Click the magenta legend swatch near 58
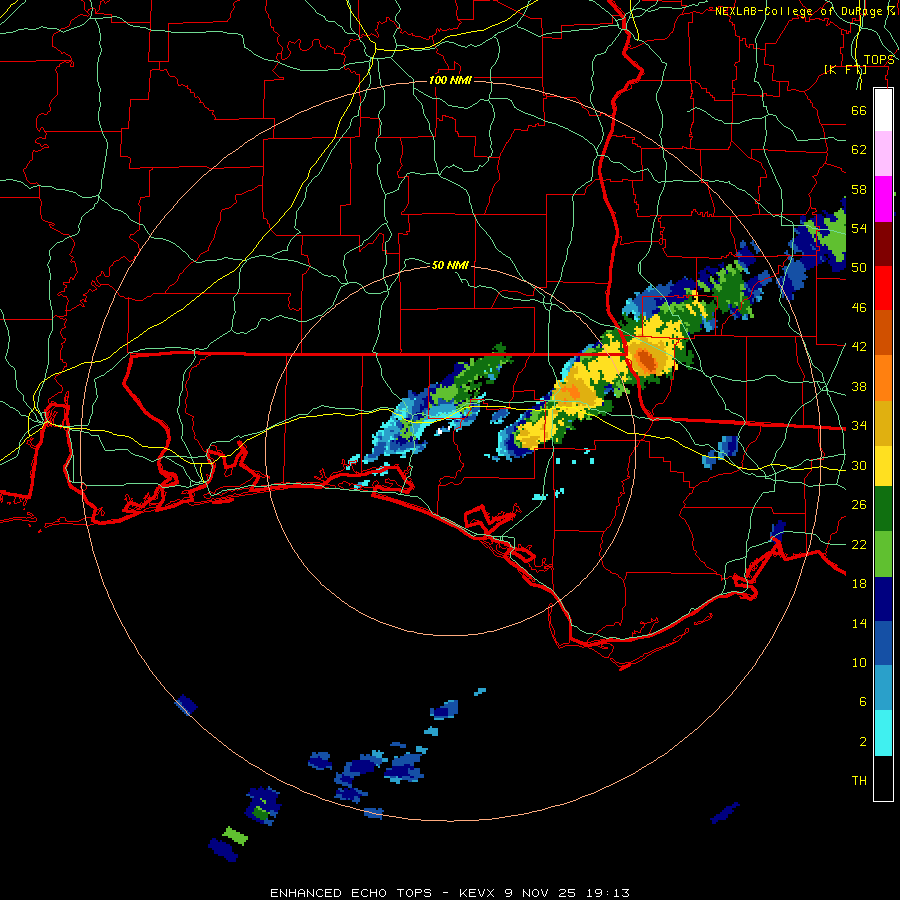Screen dimensions: 900x900 click(x=883, y=199)
